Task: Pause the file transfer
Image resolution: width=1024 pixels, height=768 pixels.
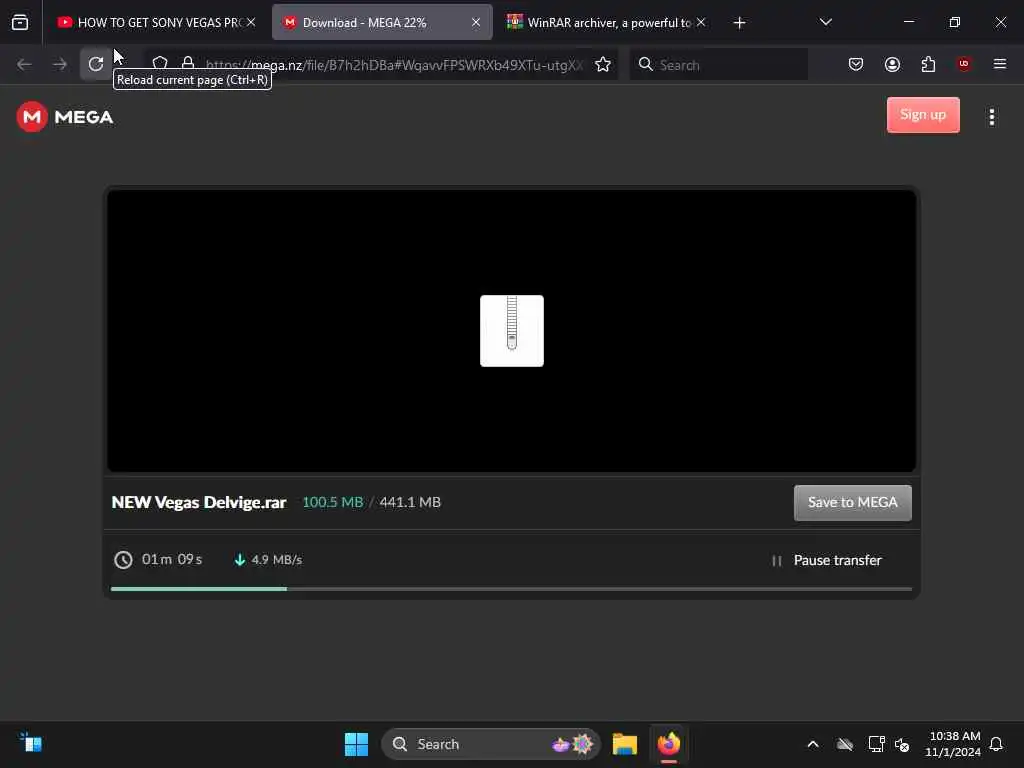Action: (827, 560)
